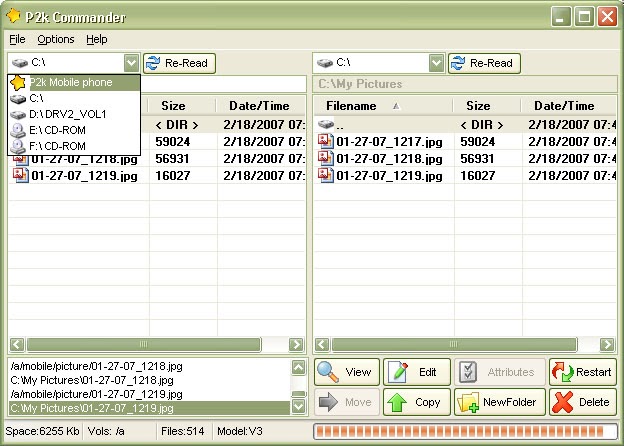
Task: Click the Restart button
Action: point(583,372)
